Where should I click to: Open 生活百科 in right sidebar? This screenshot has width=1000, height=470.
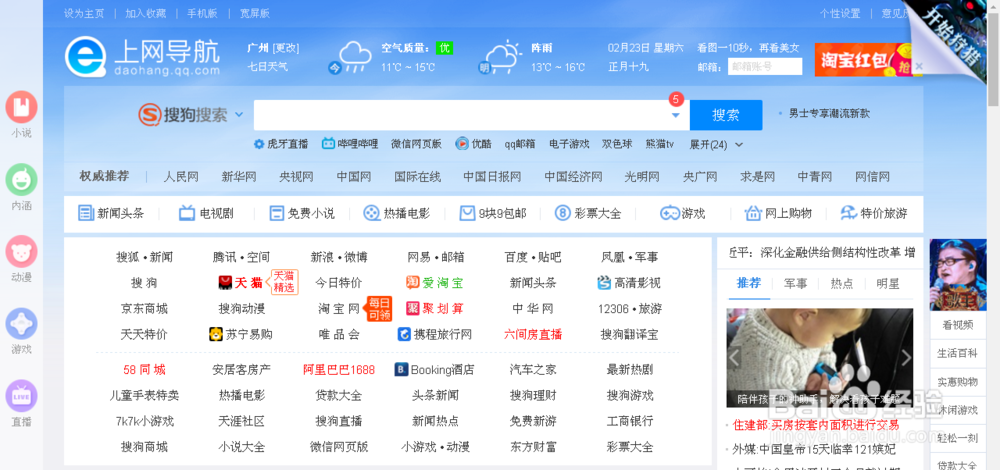pyautogui.click(x=958, y=353)
